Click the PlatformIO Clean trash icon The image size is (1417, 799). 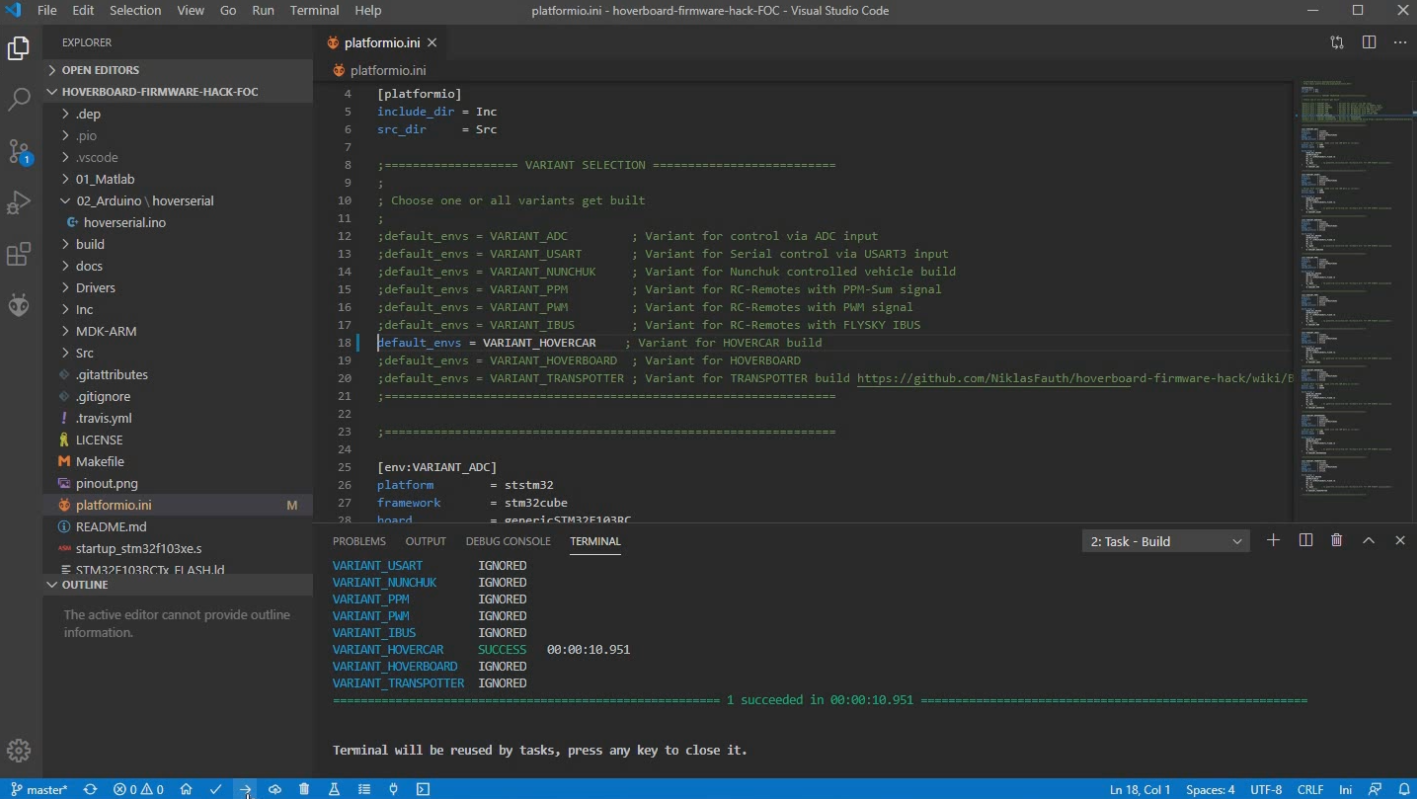click(x=304, y=789)
